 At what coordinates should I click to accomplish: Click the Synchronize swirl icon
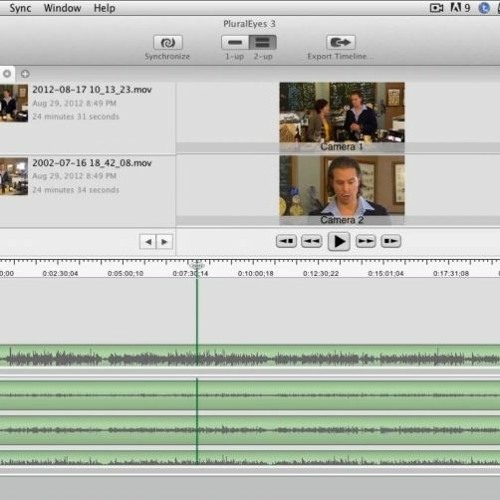tap(168, 43)
